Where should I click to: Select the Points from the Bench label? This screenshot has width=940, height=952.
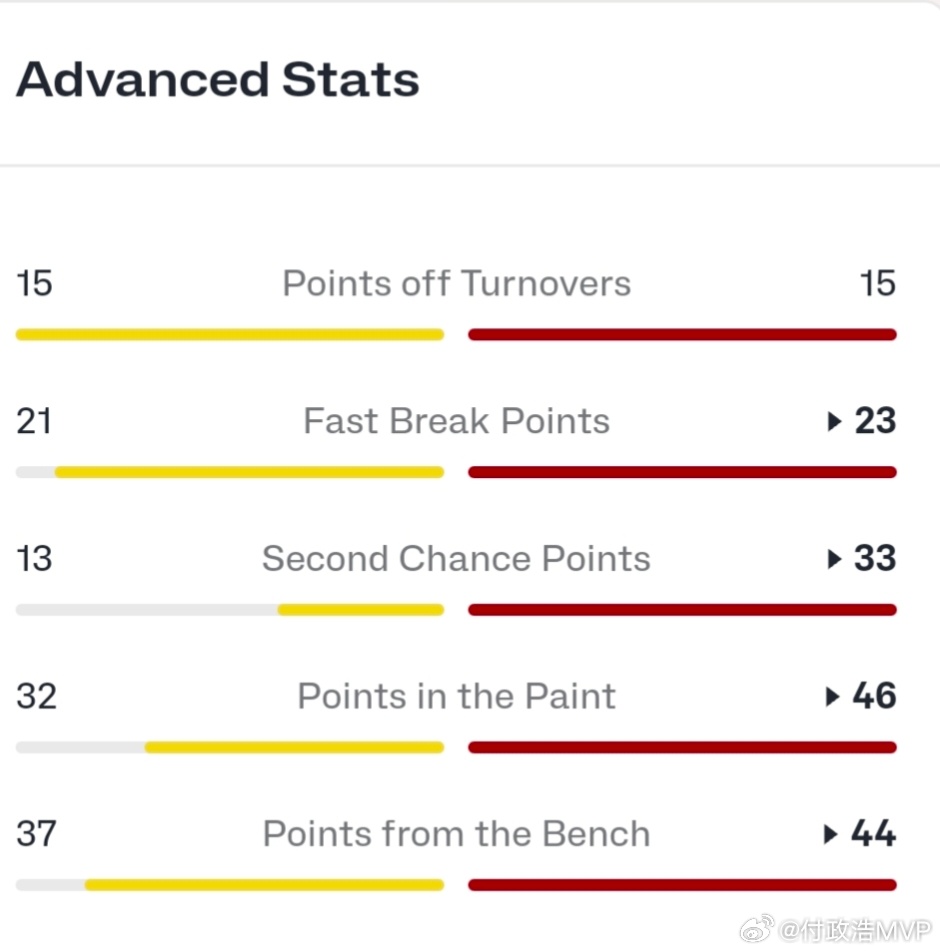[457, 834]
